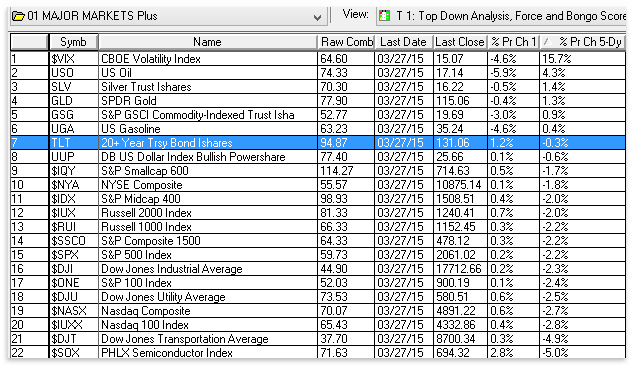Sort by the Last Date column header
Image resolution: width=633 pixels, height=365 pixels.
pos(404,42)
